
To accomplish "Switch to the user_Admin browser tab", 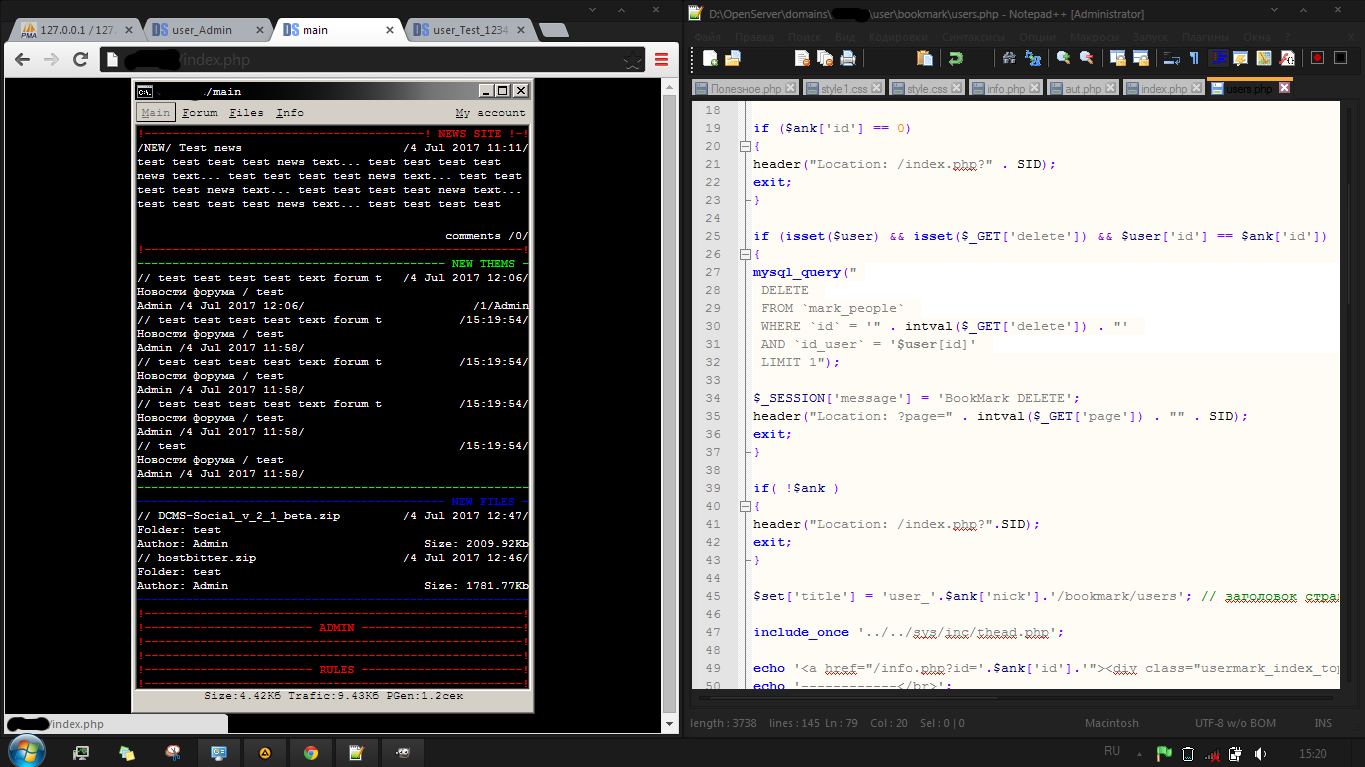I will coord(202,30).
